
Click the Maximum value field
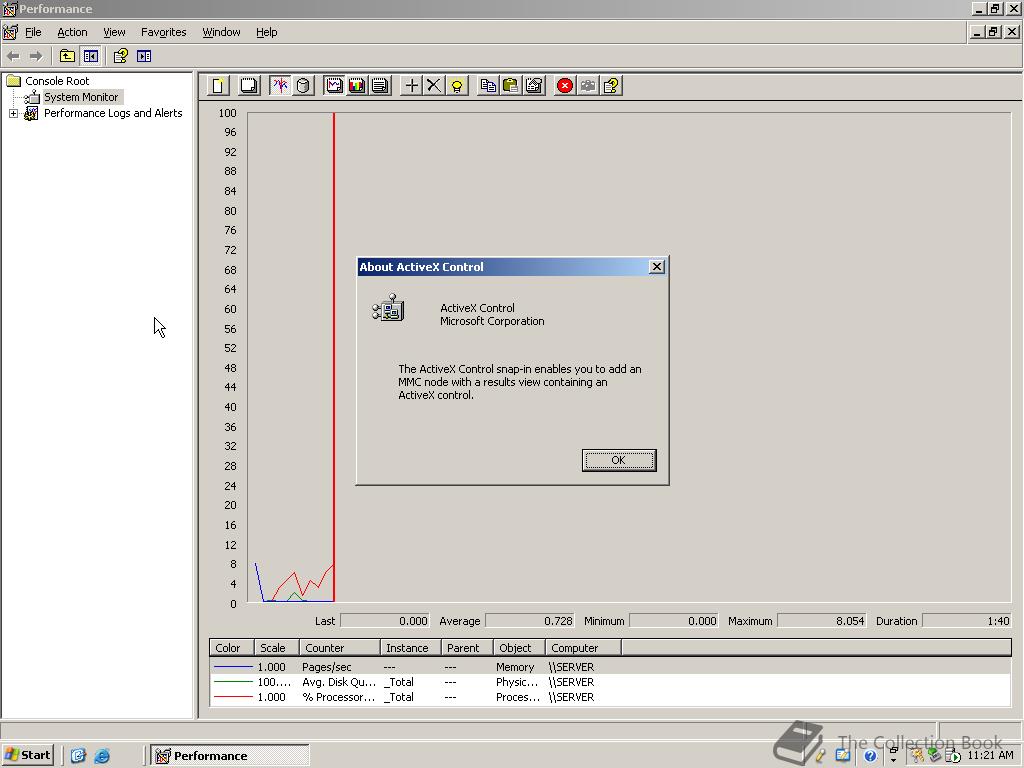coord(822,621)
